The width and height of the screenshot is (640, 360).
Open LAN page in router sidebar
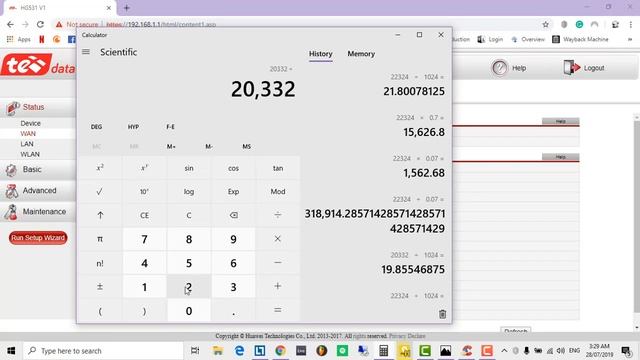(27, 144)
